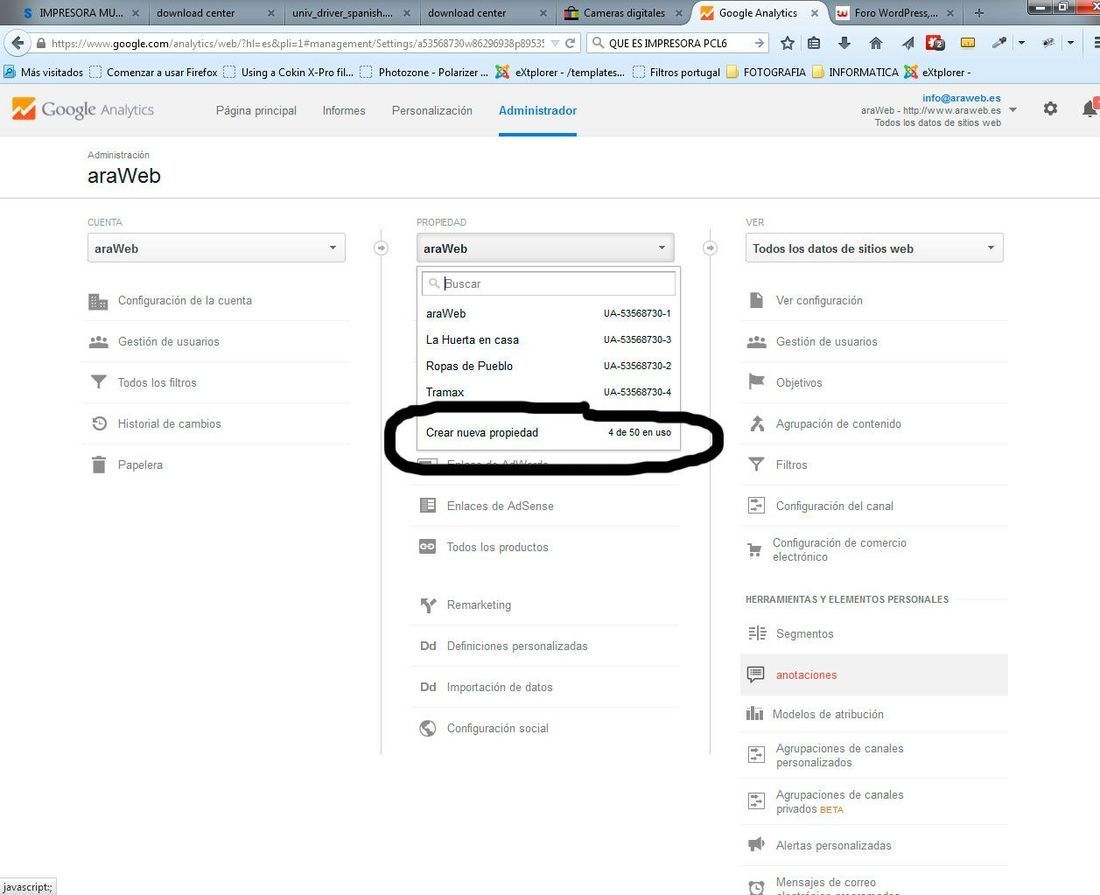Image resolution: width=1100 pixels, height=895 pixels.
Task: Open the Personalización tab
Action: pos(432,111)
